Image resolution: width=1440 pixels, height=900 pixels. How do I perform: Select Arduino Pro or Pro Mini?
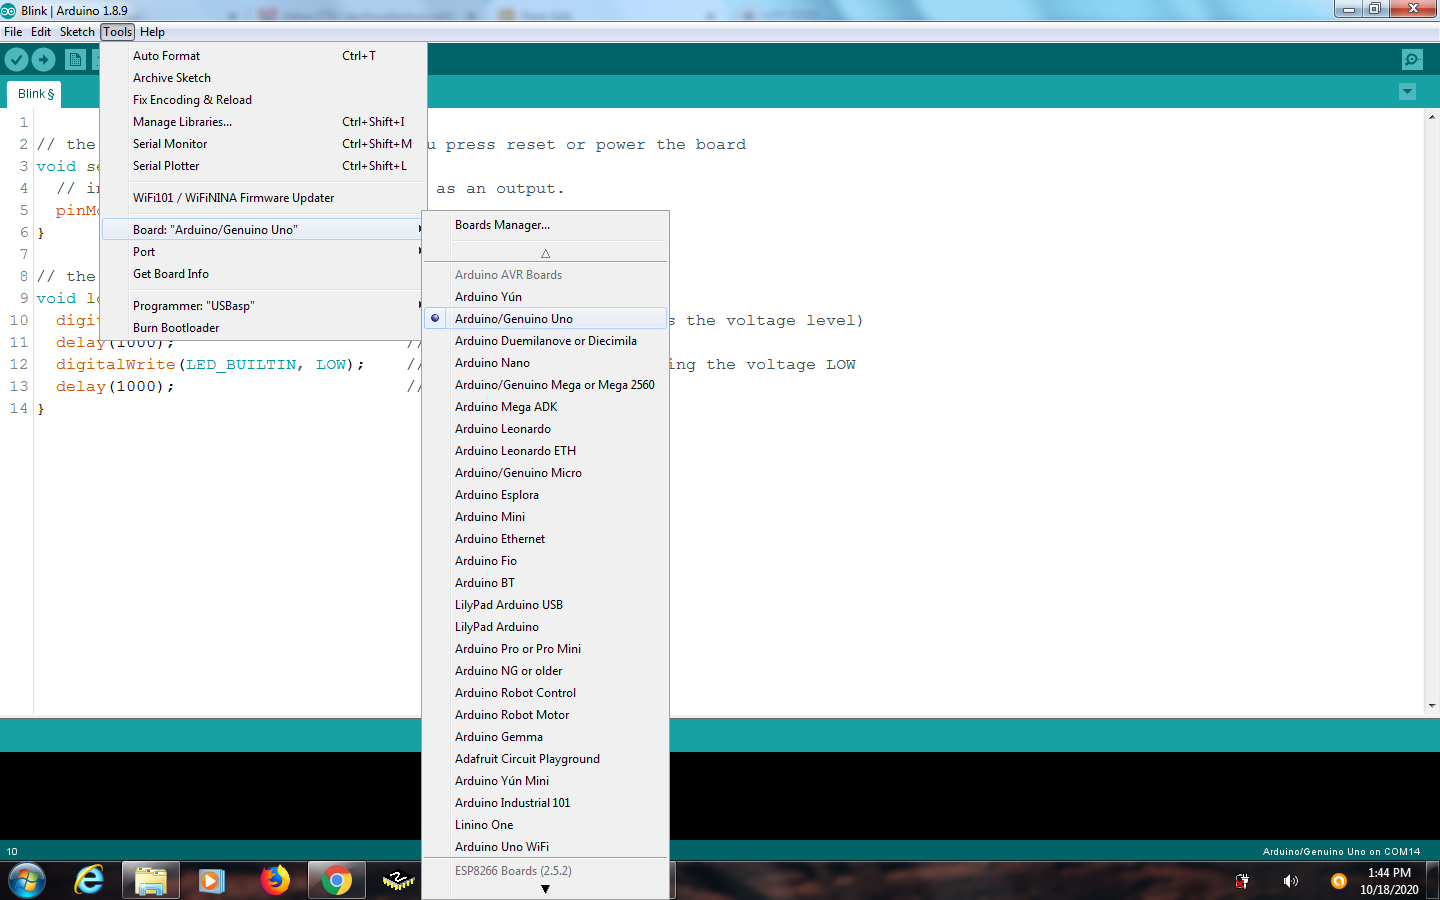pyautogui.click(x=545, y=649)
